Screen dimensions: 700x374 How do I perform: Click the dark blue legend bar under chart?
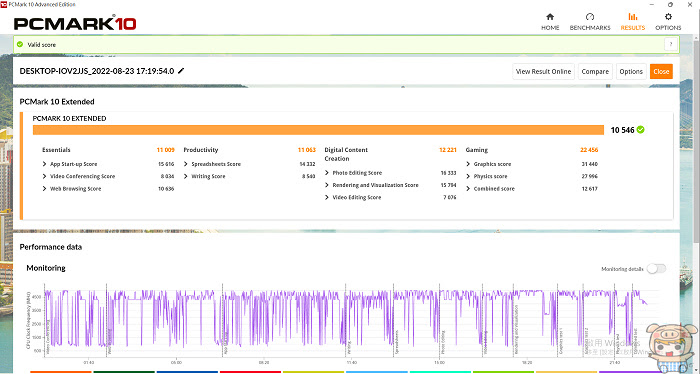pyautogui.click(x=187, y=371)
